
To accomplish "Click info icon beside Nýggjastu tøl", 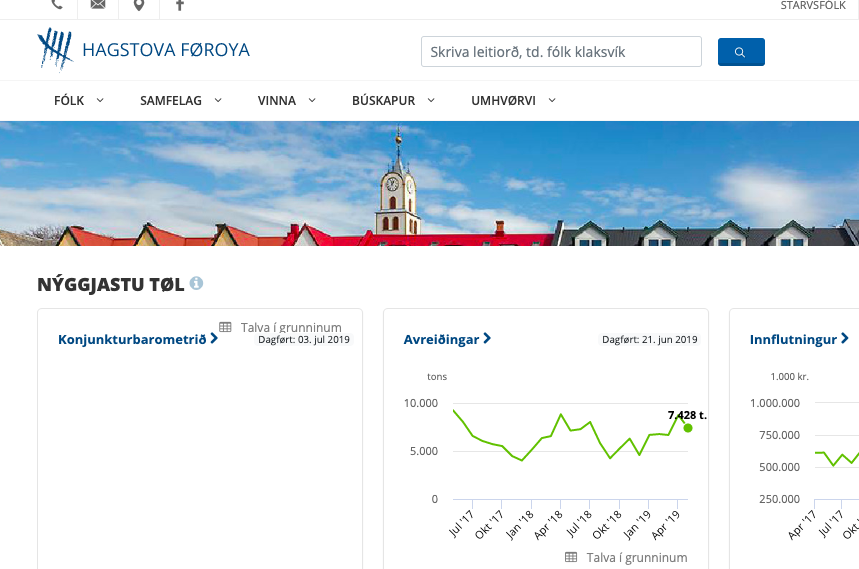I will tap(197, 284).
